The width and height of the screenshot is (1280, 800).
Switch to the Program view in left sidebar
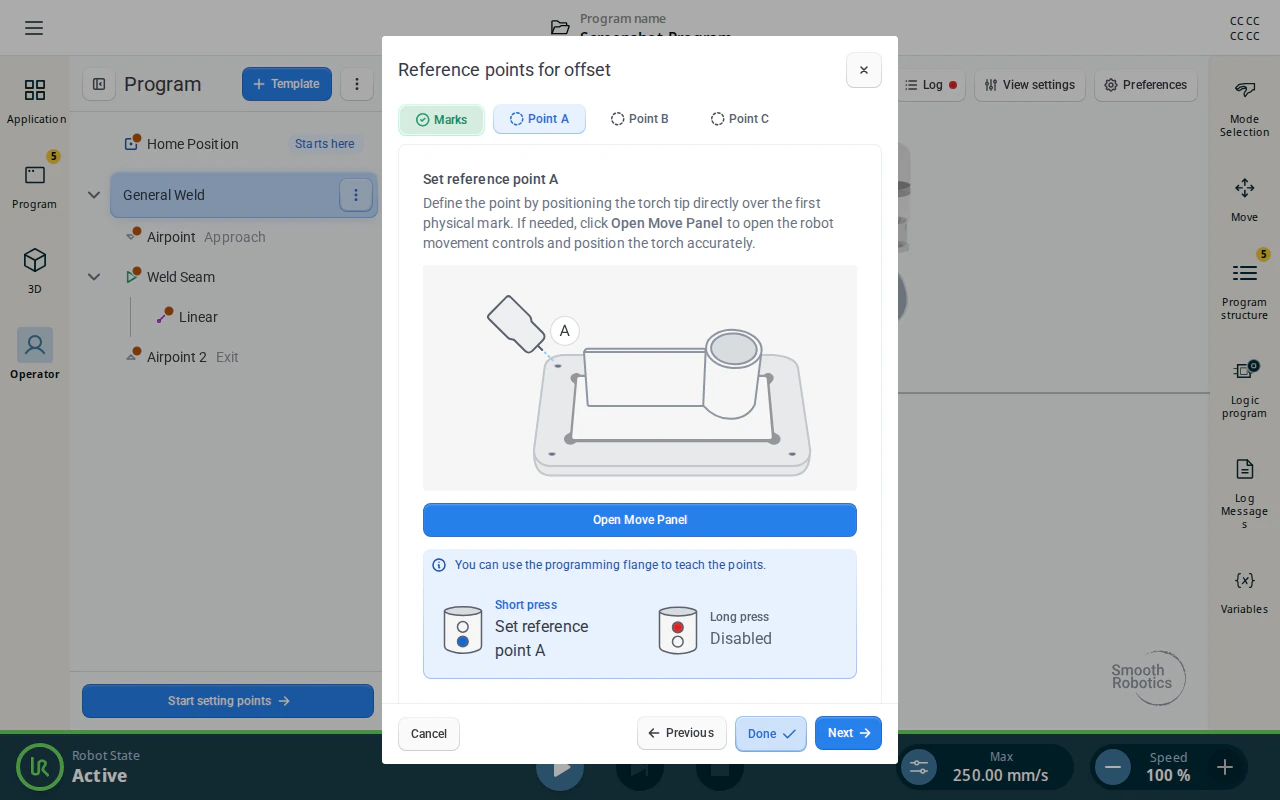click(35, 186)
